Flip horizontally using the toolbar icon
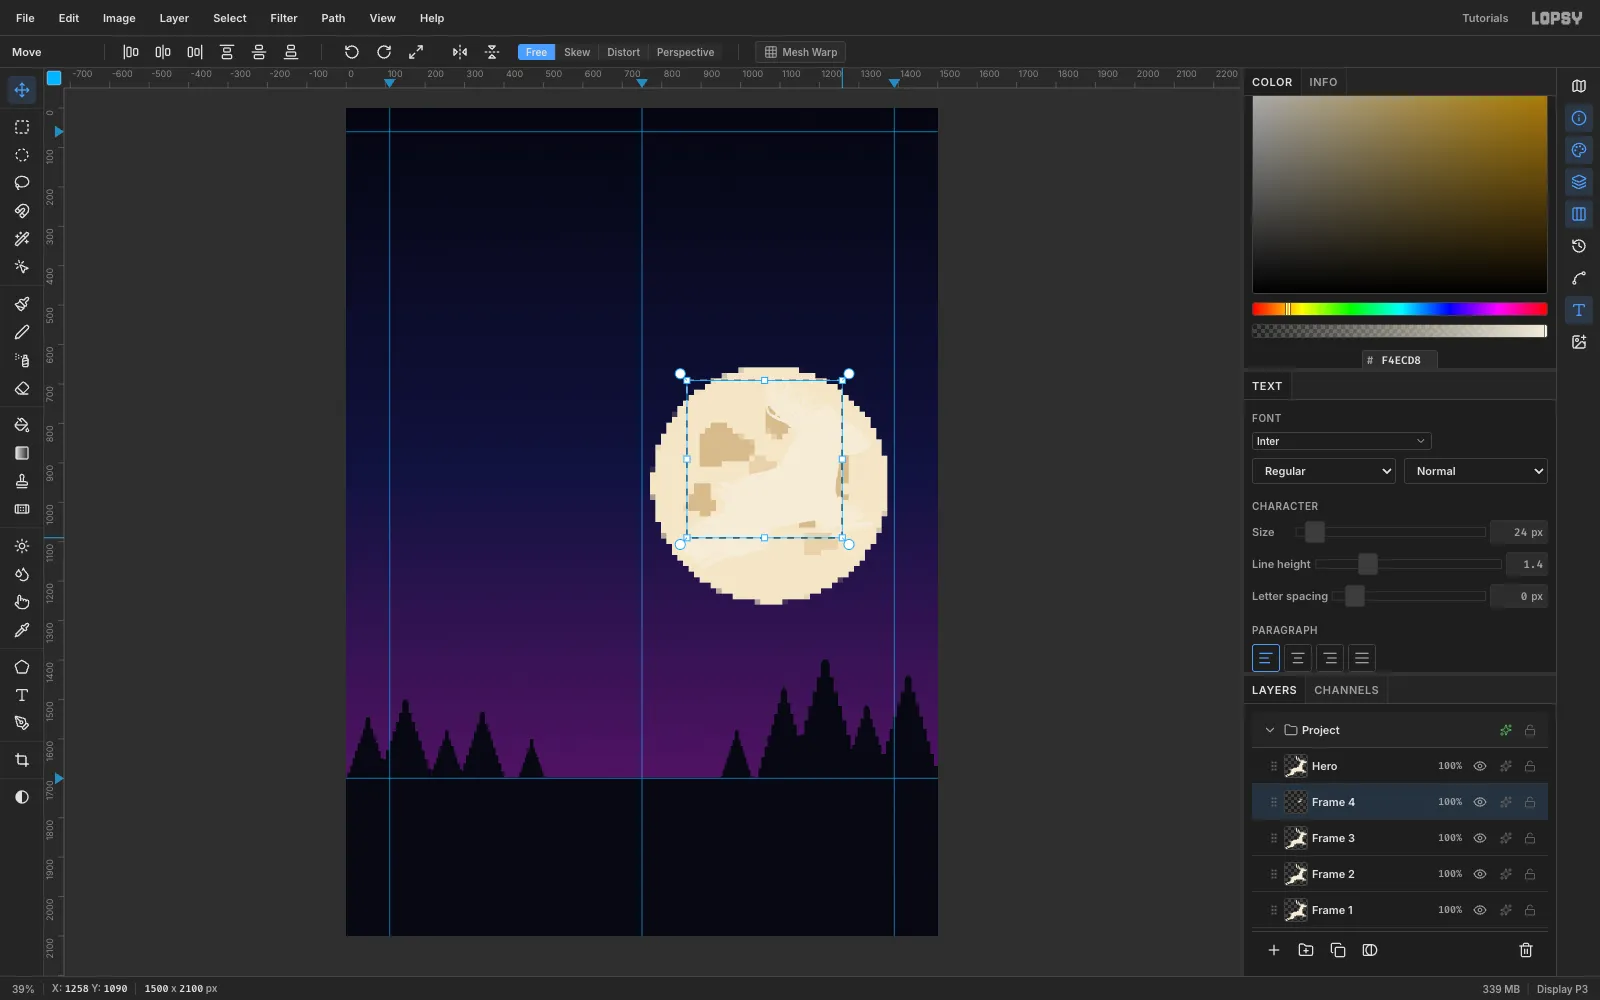 pyautogui.click(x=460, y=52)
